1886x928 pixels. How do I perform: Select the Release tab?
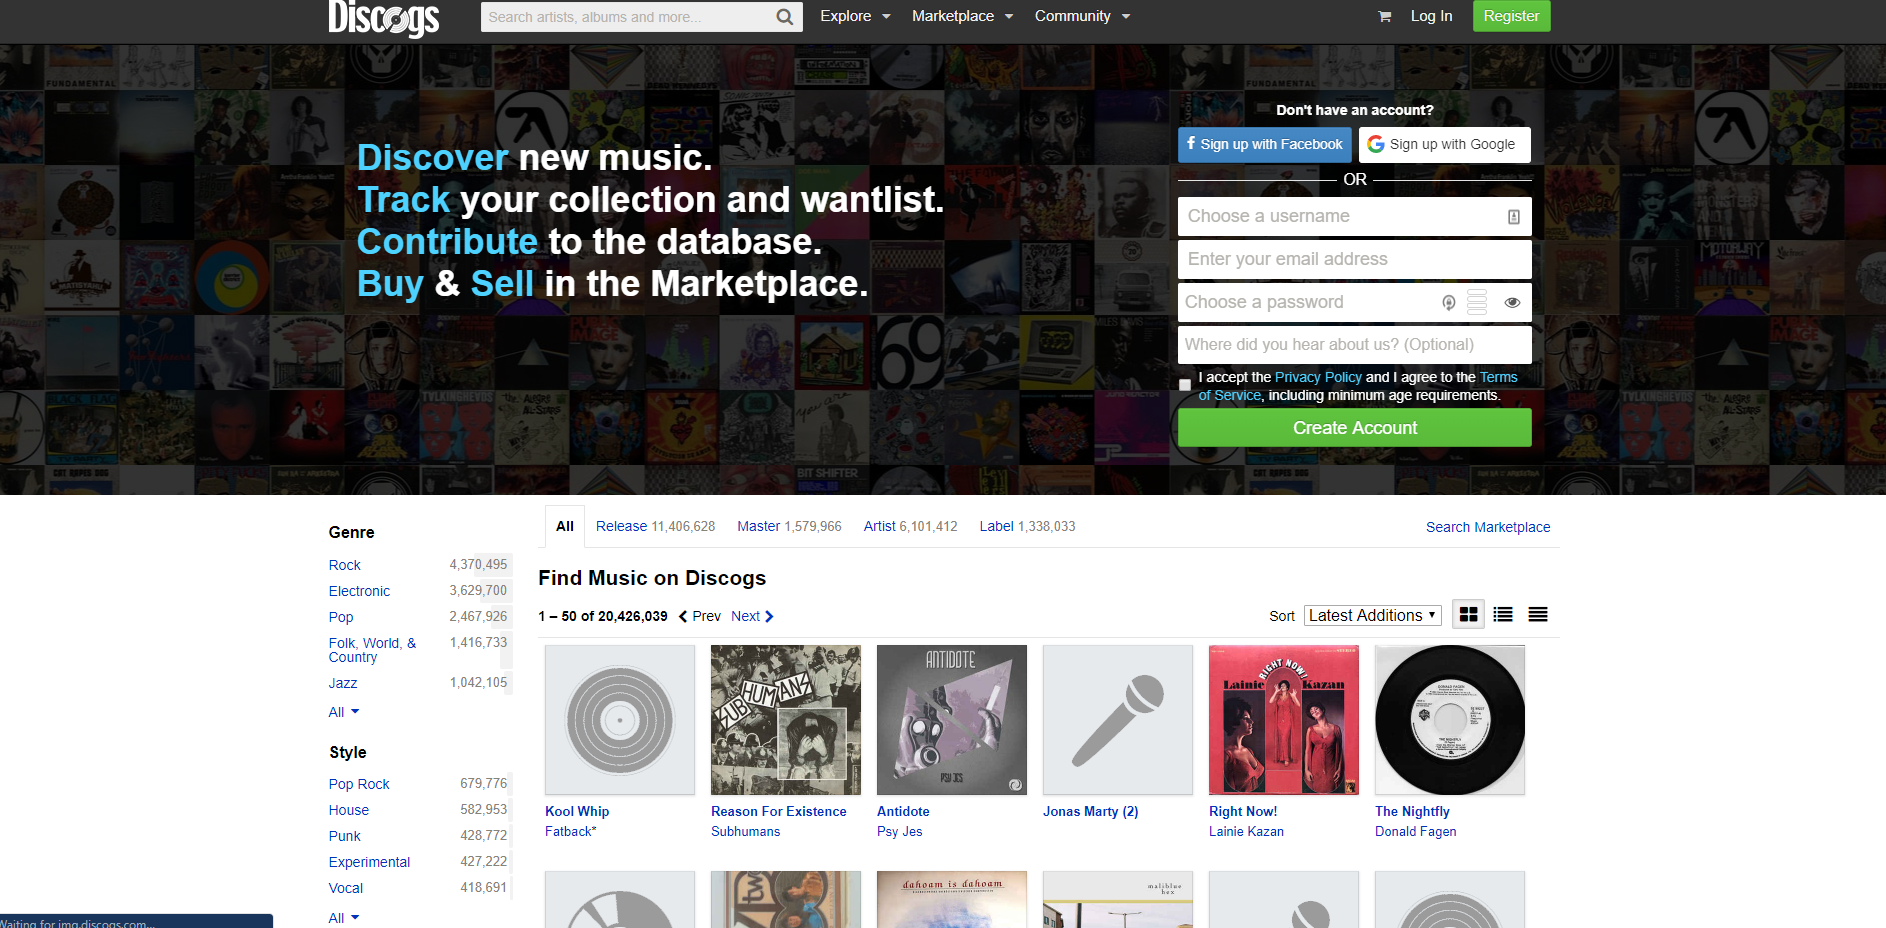coord(621,526)
